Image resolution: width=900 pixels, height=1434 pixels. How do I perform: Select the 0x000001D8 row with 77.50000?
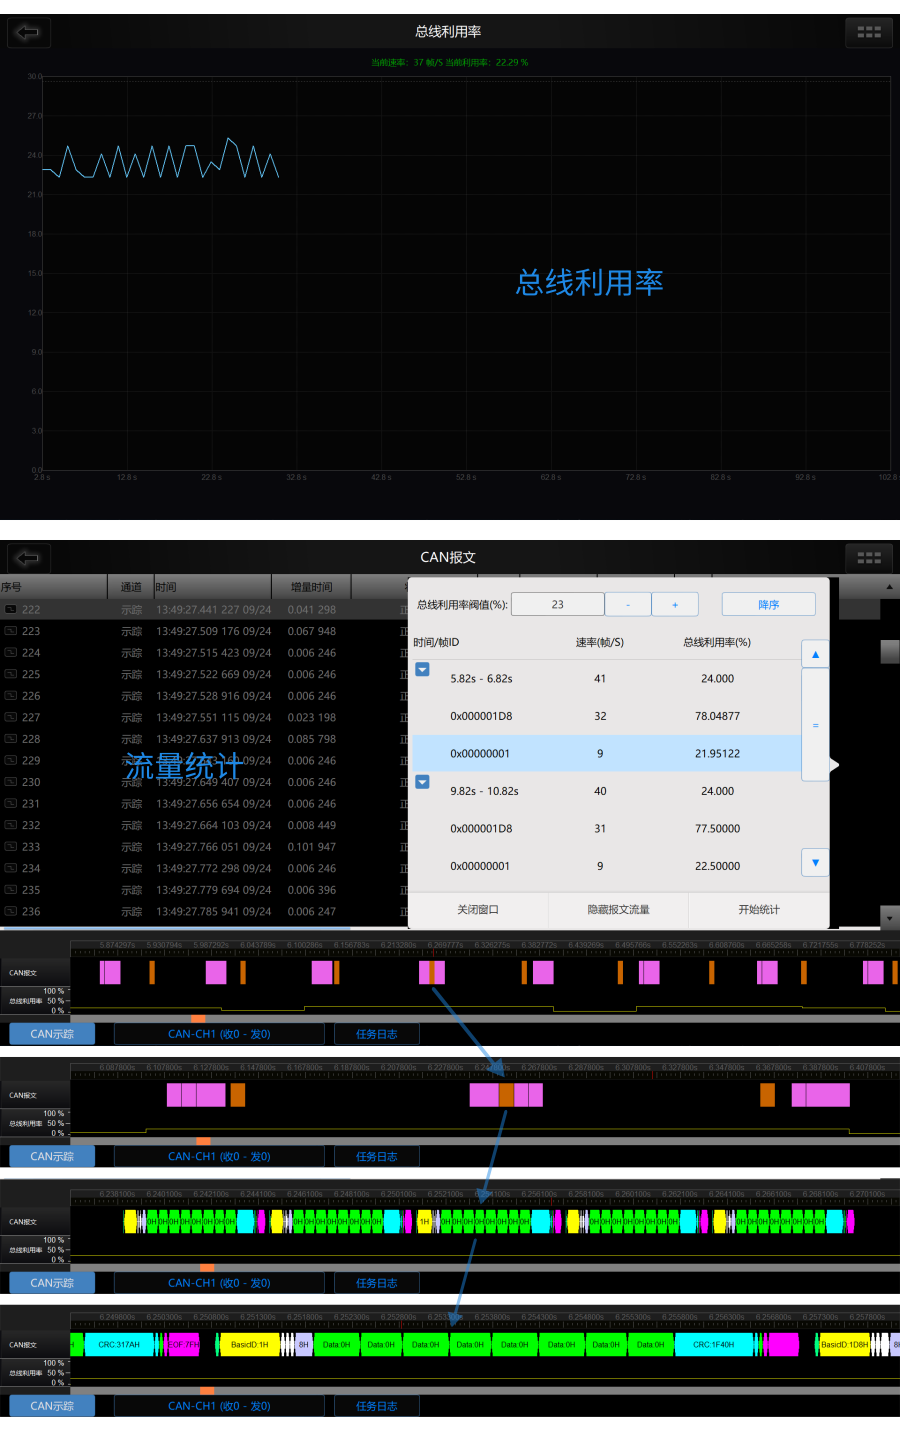[605, 828]
